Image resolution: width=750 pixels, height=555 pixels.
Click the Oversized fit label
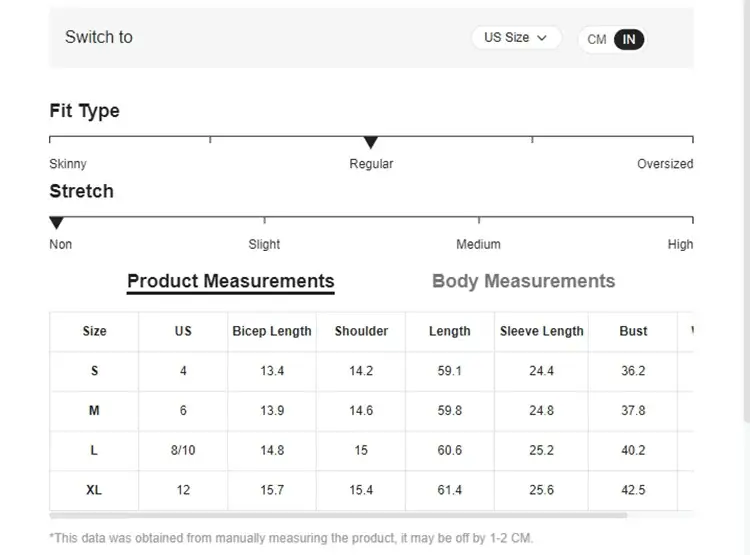(665, 164)
